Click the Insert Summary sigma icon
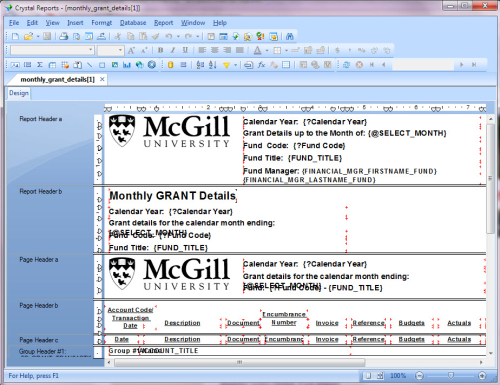The height and width of the screenshot is (385, 500). pos(40,65)
